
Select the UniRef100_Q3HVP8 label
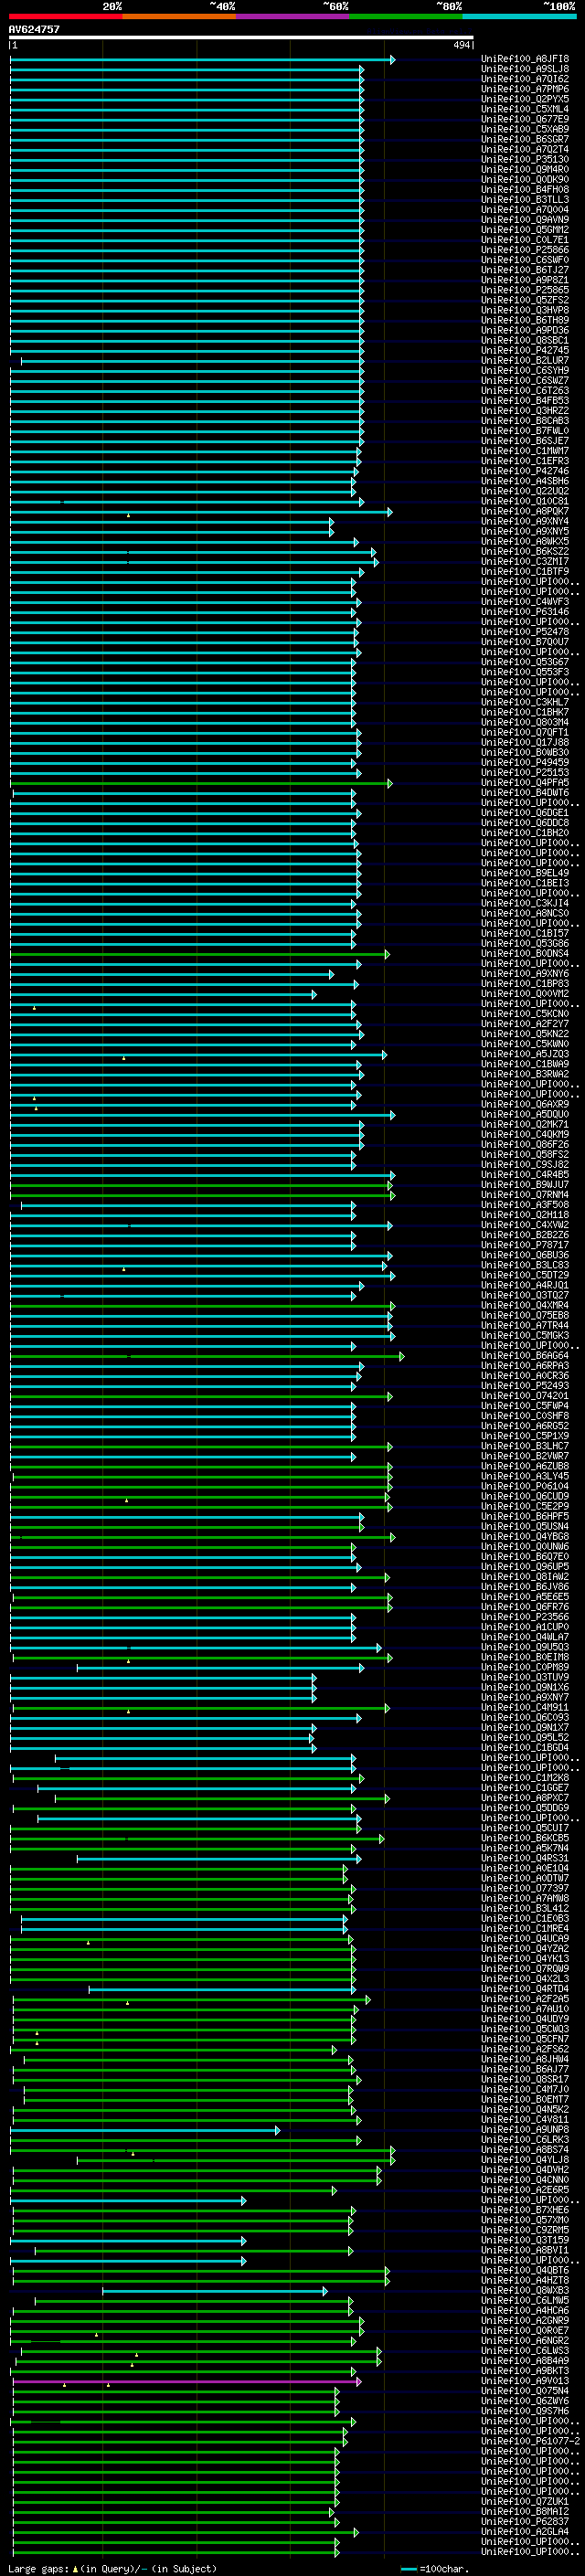tap(525, 310)
